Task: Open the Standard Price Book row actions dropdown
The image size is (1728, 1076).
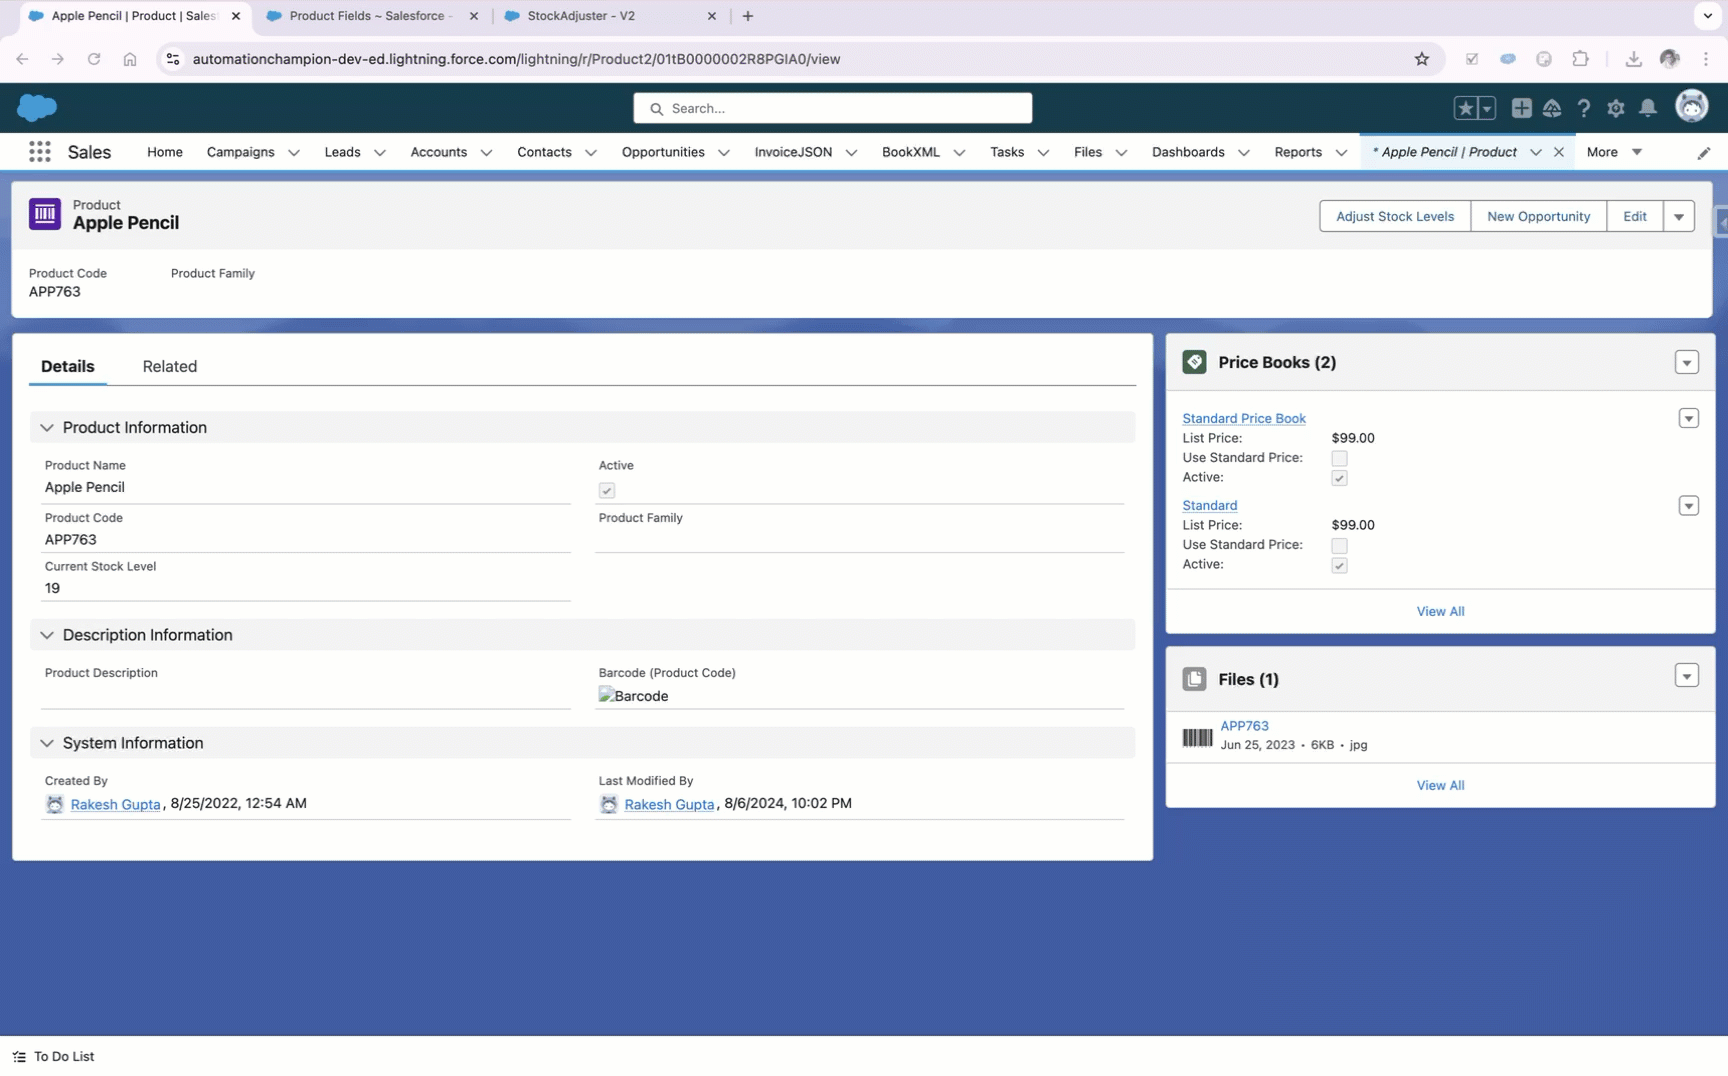Action: (x=1689, y=418)
